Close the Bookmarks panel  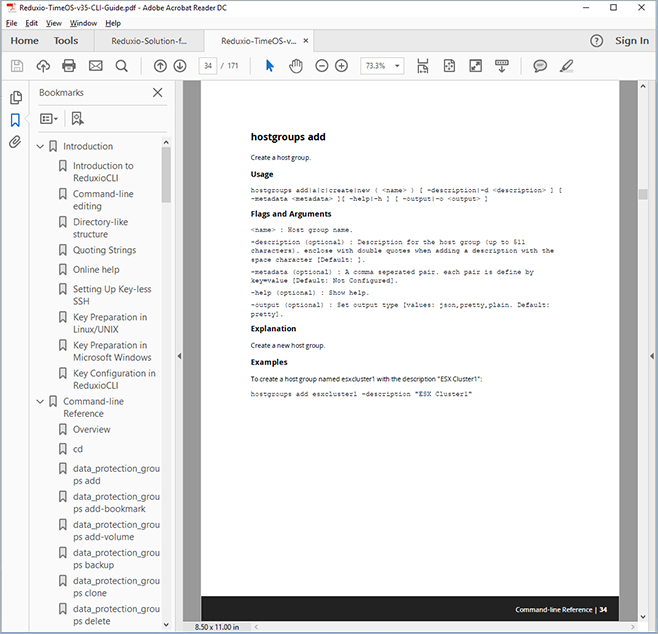(157, 92)
